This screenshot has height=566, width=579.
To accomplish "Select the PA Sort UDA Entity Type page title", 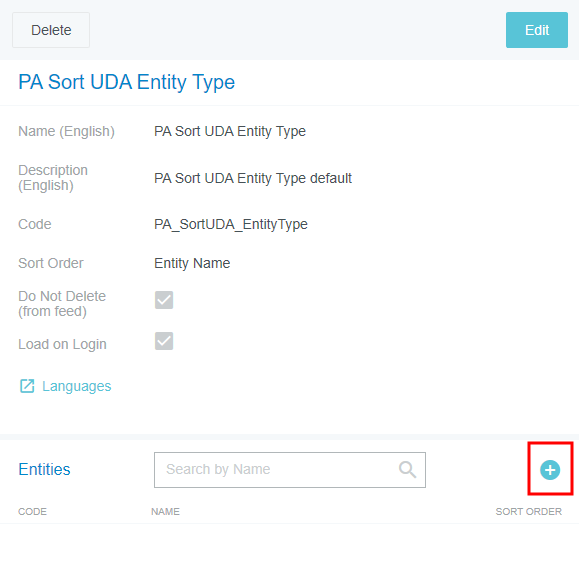I will coord(127,82).
